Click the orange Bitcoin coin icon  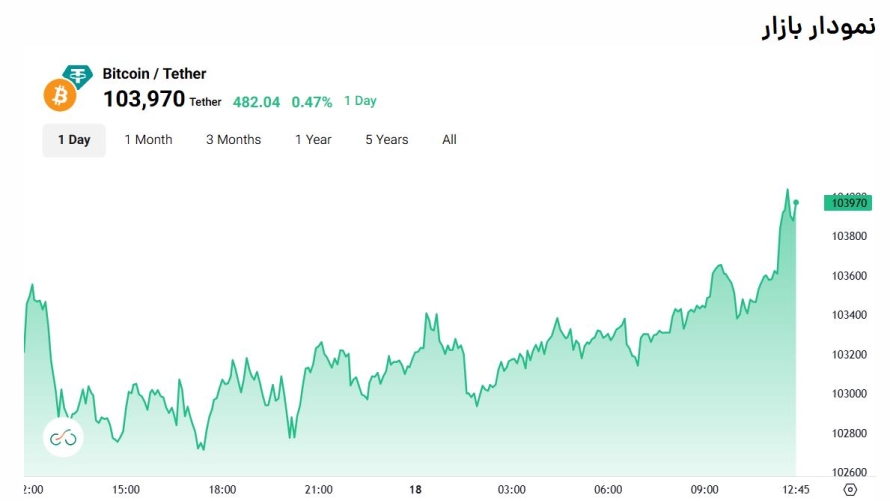tap(60, 96)
